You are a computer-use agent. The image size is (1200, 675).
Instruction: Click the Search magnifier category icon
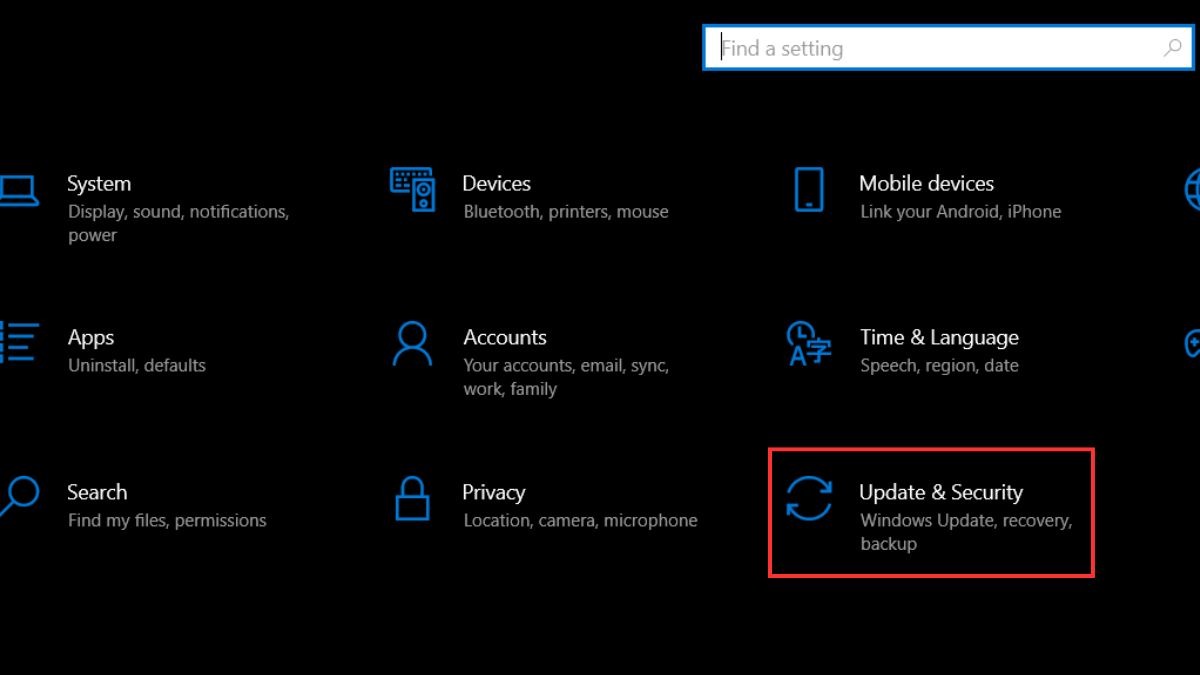(18, 496)
